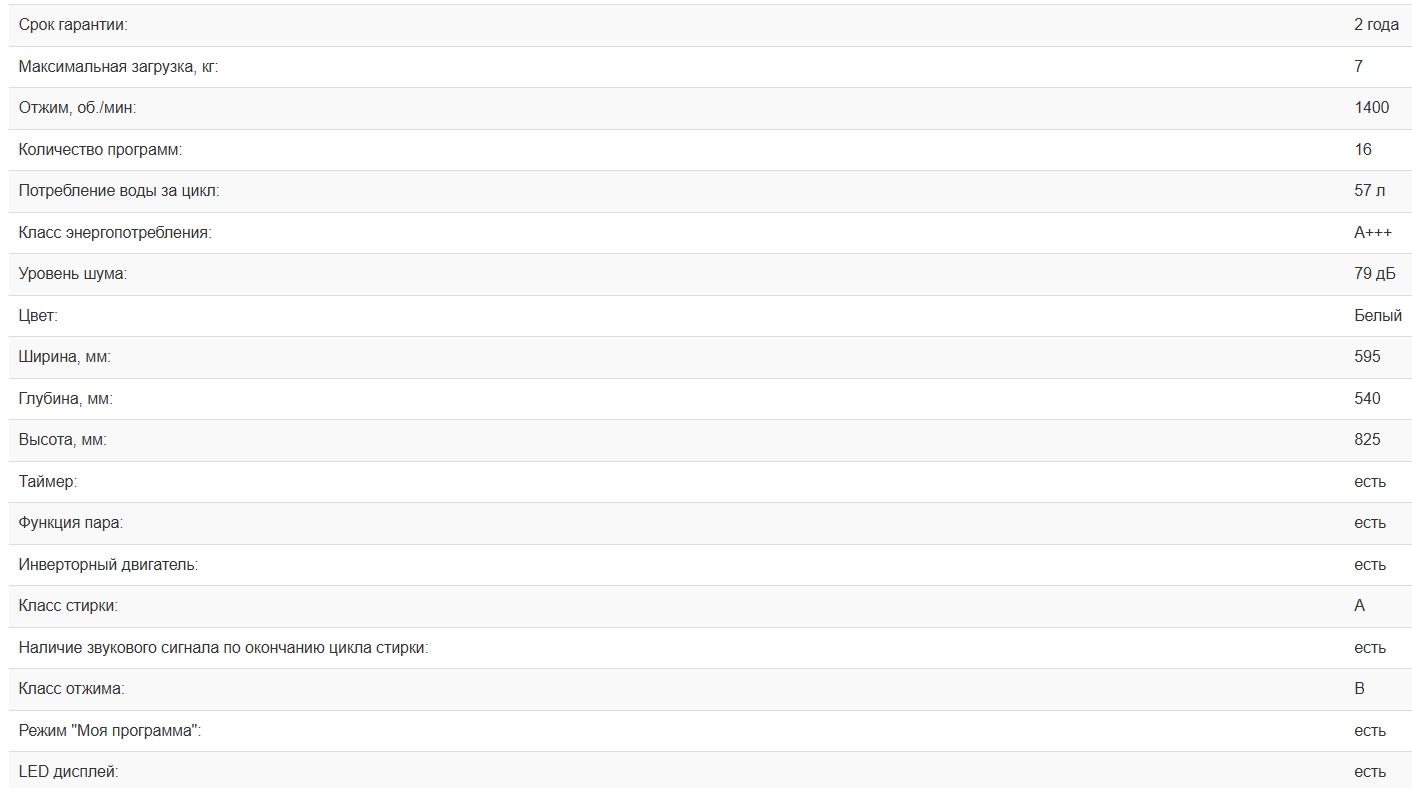Select the depth value 540
Viewport: 1412px width, 788px height.
click(1367, 399)
